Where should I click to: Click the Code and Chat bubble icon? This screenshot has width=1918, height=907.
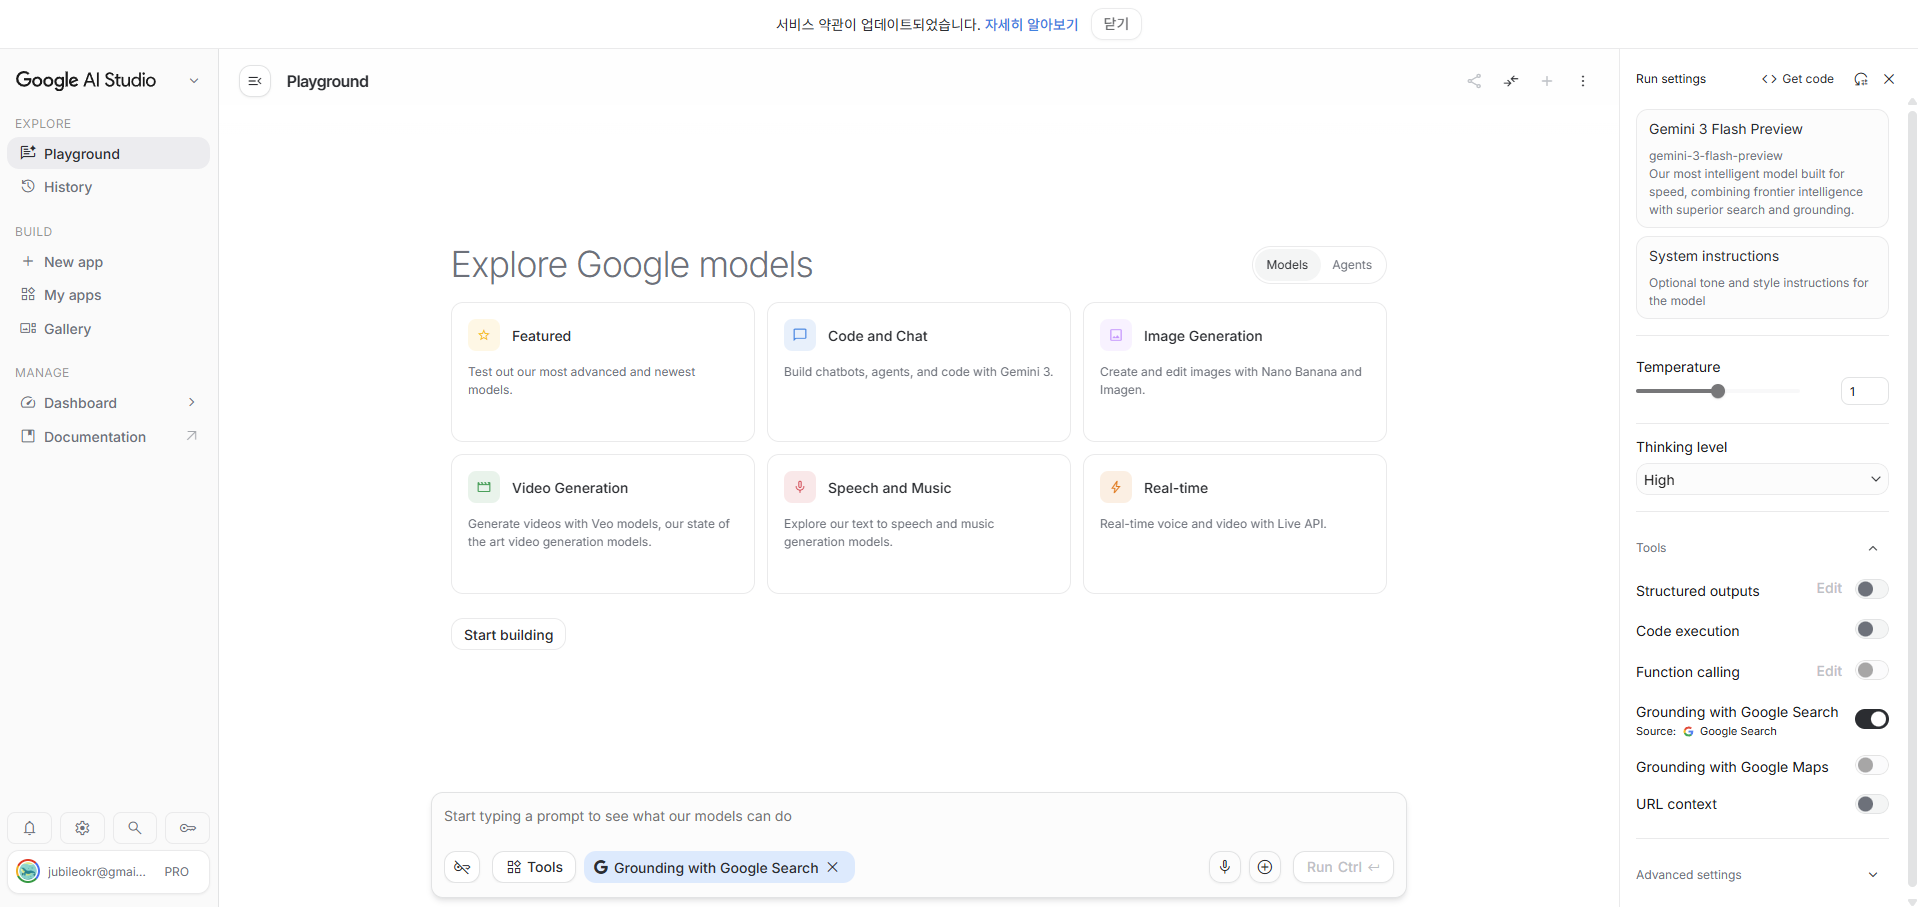(800, 335)
